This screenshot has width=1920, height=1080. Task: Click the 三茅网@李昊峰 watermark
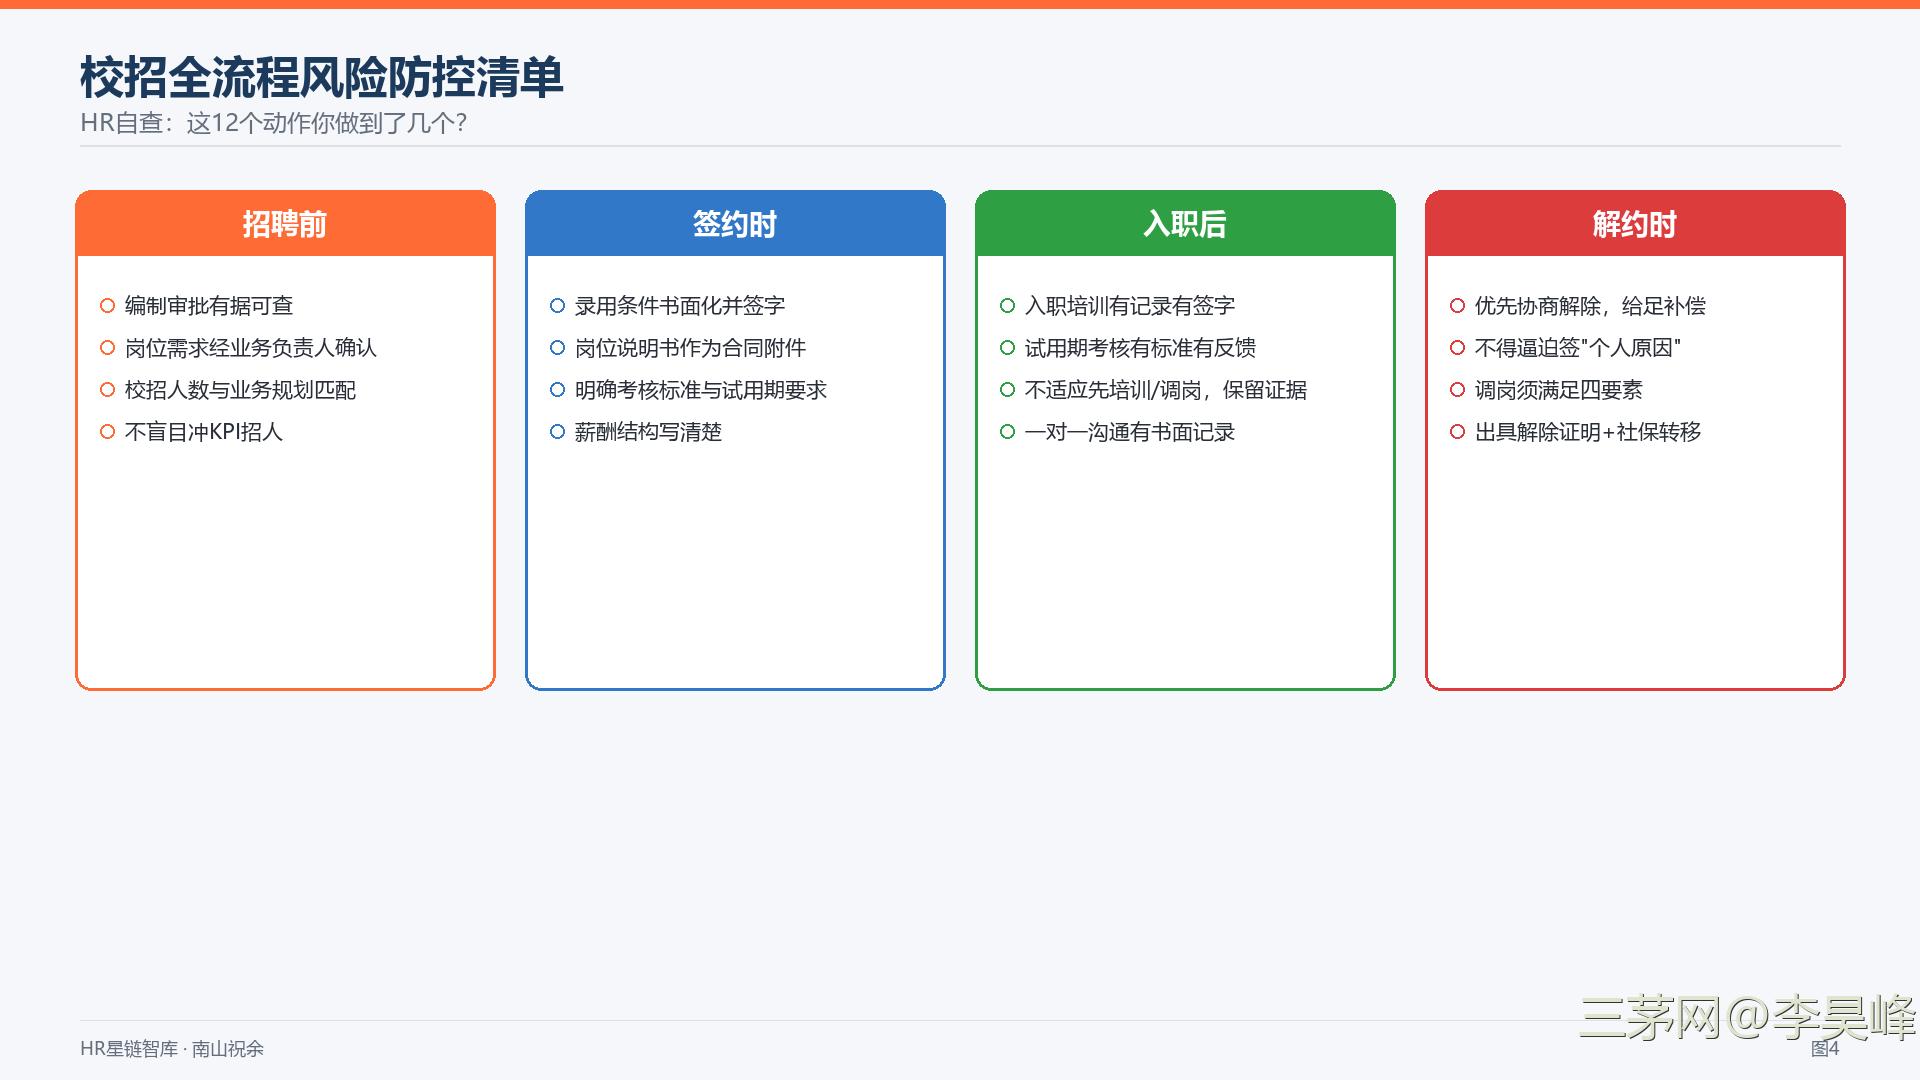pos(1747,1019)
